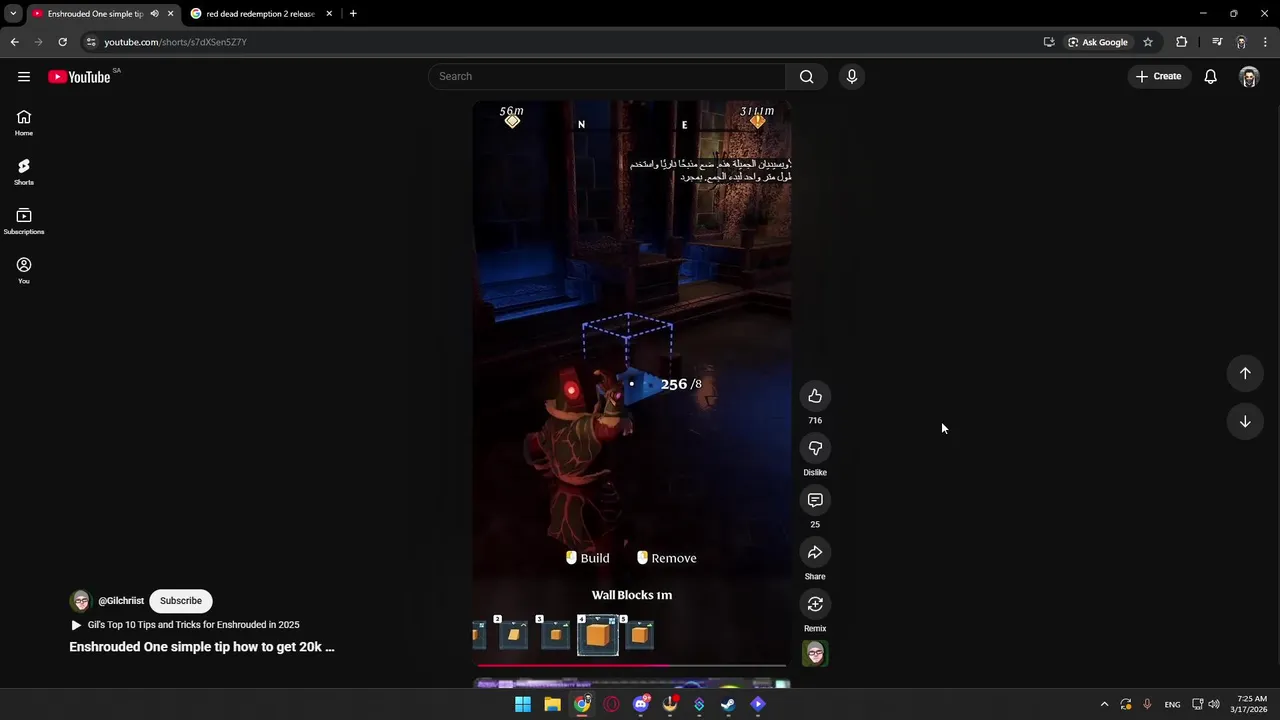1280x720 pixels.
Task: Open Discord from taskbar
Action: tap(641, 704)
